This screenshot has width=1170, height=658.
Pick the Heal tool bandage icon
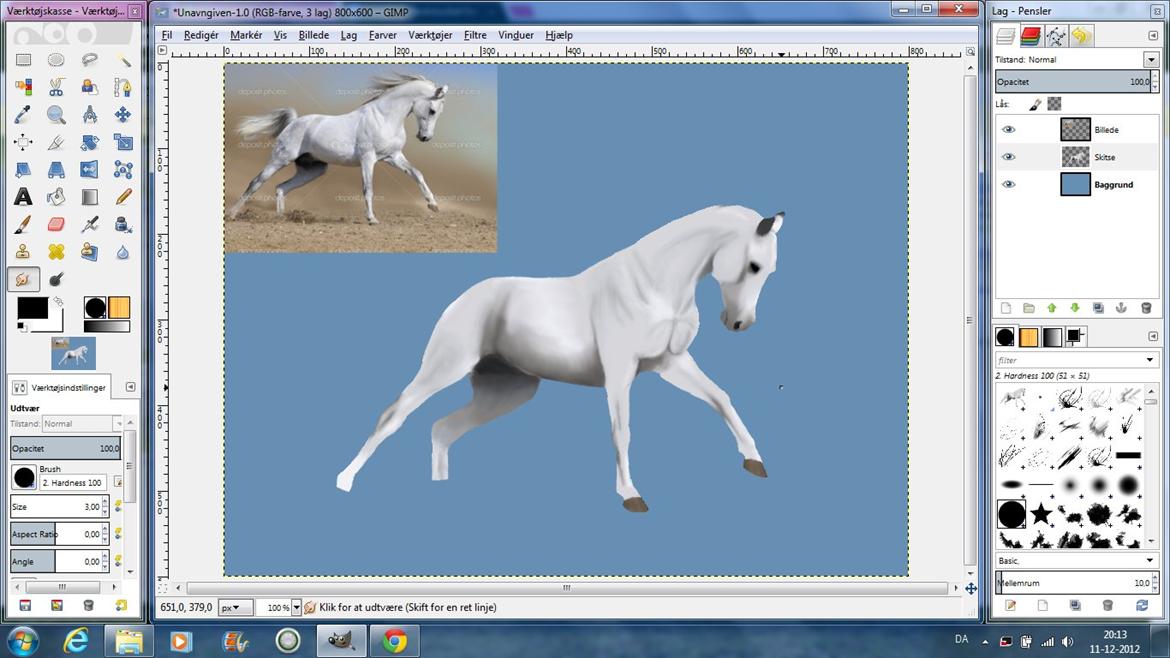[x=56, y=252]
